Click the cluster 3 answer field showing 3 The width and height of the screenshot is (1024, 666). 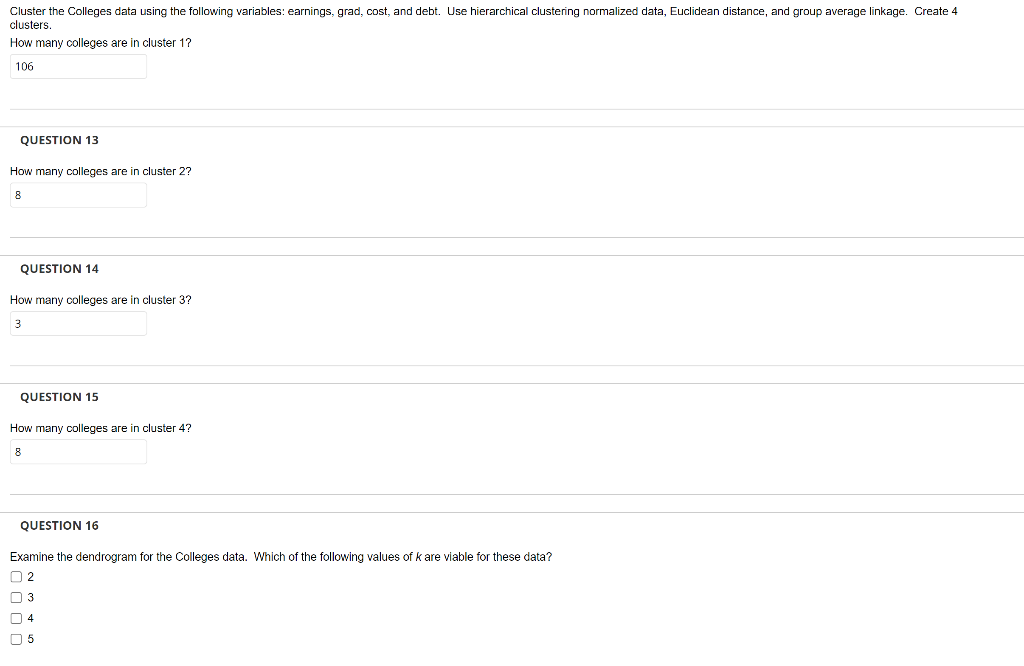click(77, 323)
